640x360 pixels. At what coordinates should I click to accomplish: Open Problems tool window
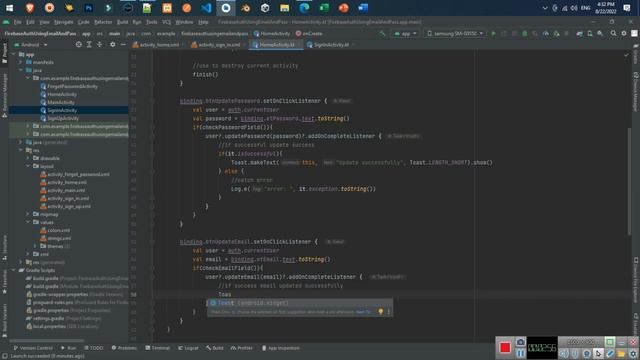point(124,348)
